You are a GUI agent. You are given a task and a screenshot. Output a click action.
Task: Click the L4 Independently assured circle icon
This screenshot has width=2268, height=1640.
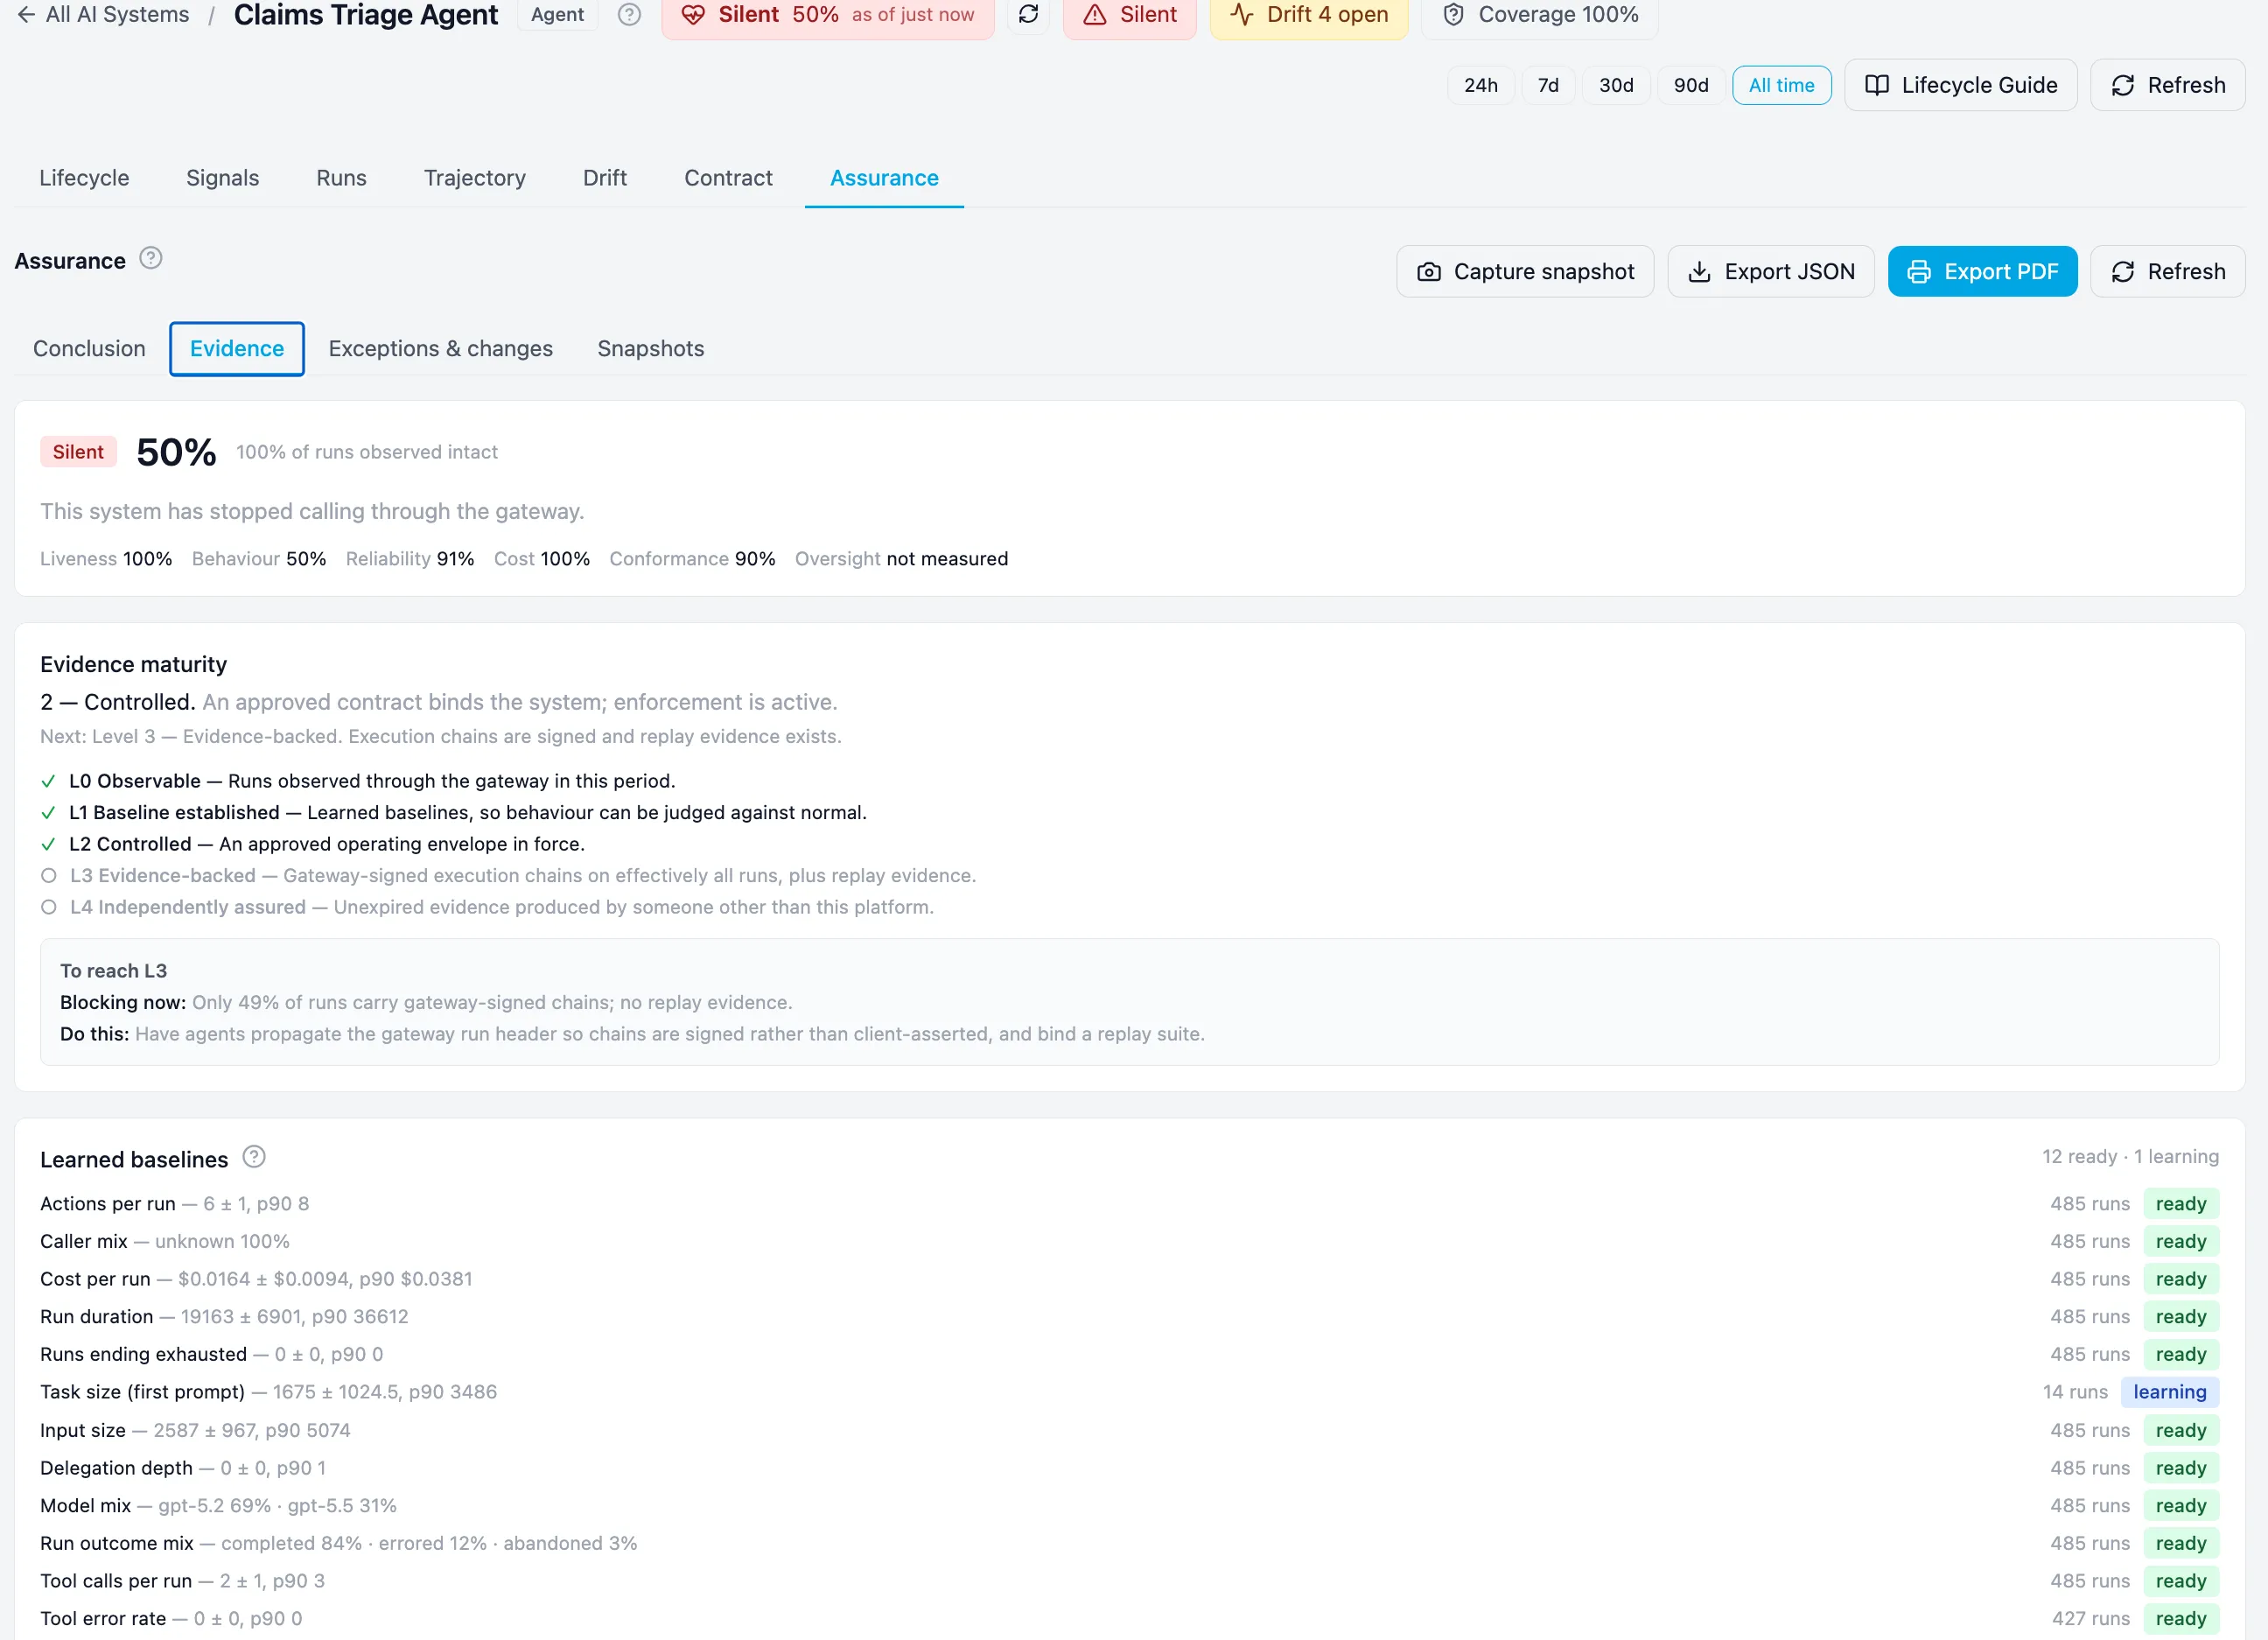pos(48,908)
